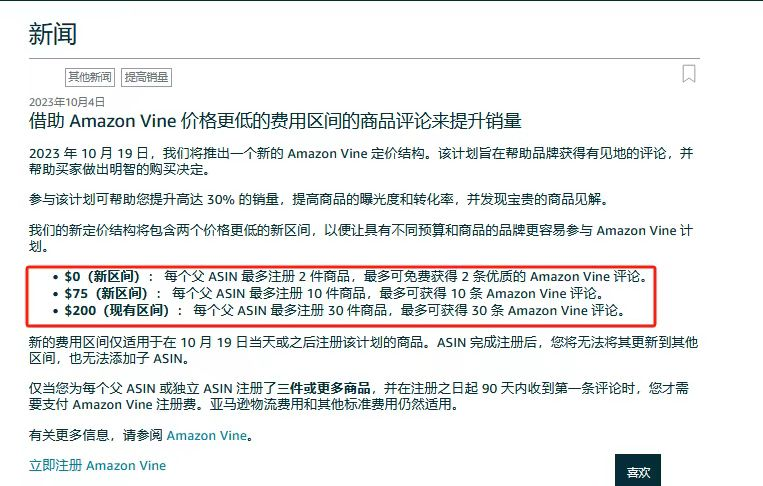Screen dimensions: 763x486
Task: Click the horizontal divider under 新闻
Action: pyautogui.click(x=364, y=58)
